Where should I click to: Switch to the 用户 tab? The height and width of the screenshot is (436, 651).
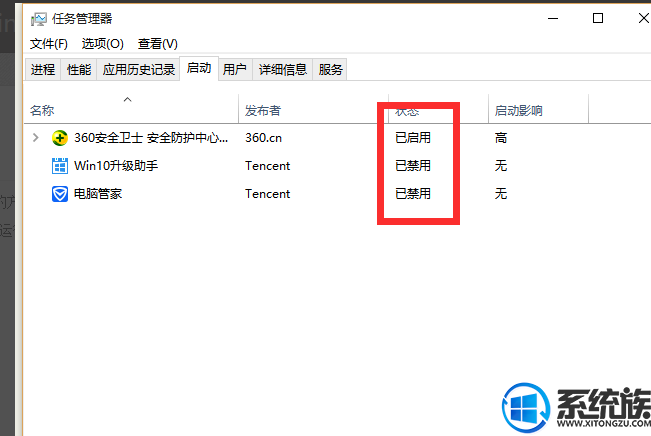point(235,69)
